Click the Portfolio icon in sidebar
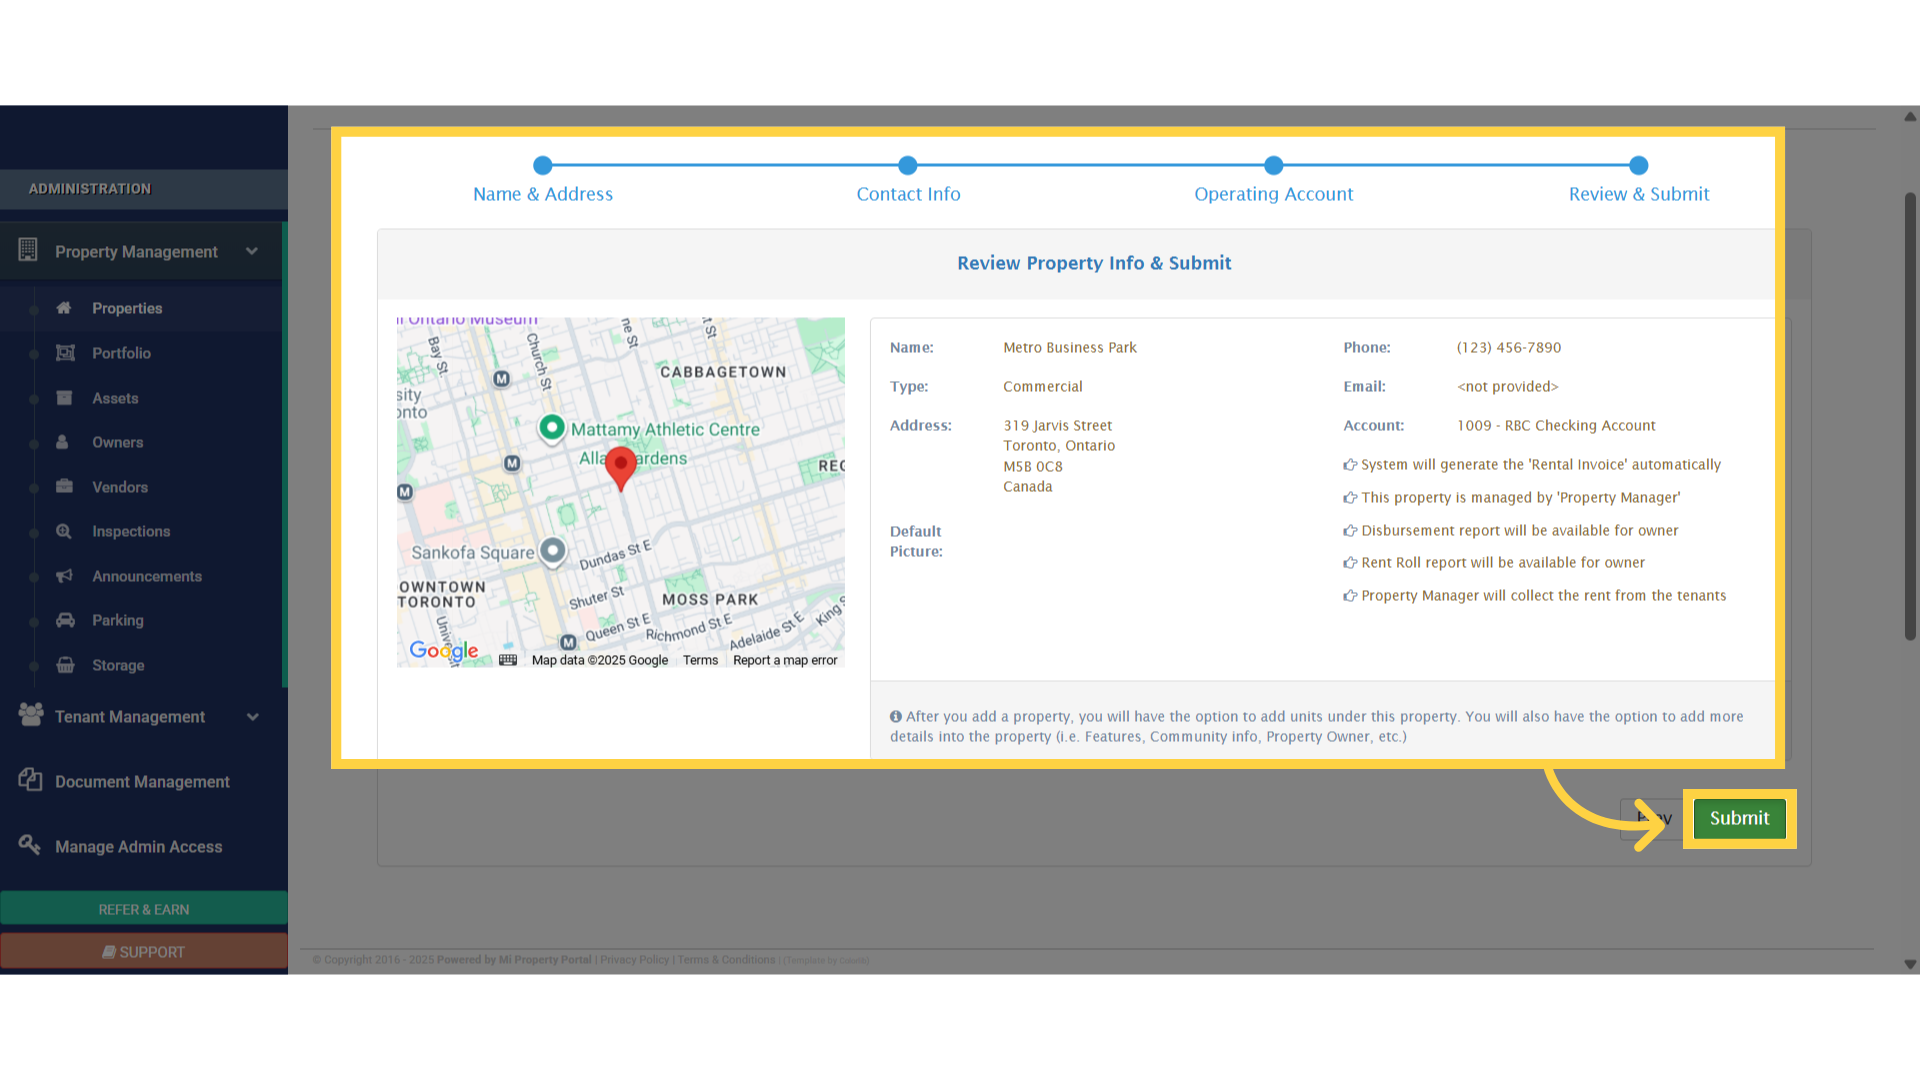The height and width of the screenshot is (1080, 1920). pyautogui.click(x=65, y=353)
